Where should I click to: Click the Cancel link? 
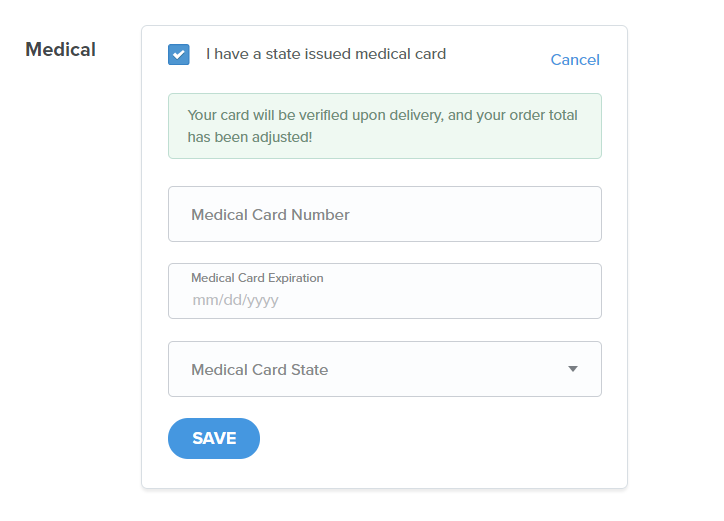pos(575,60)
